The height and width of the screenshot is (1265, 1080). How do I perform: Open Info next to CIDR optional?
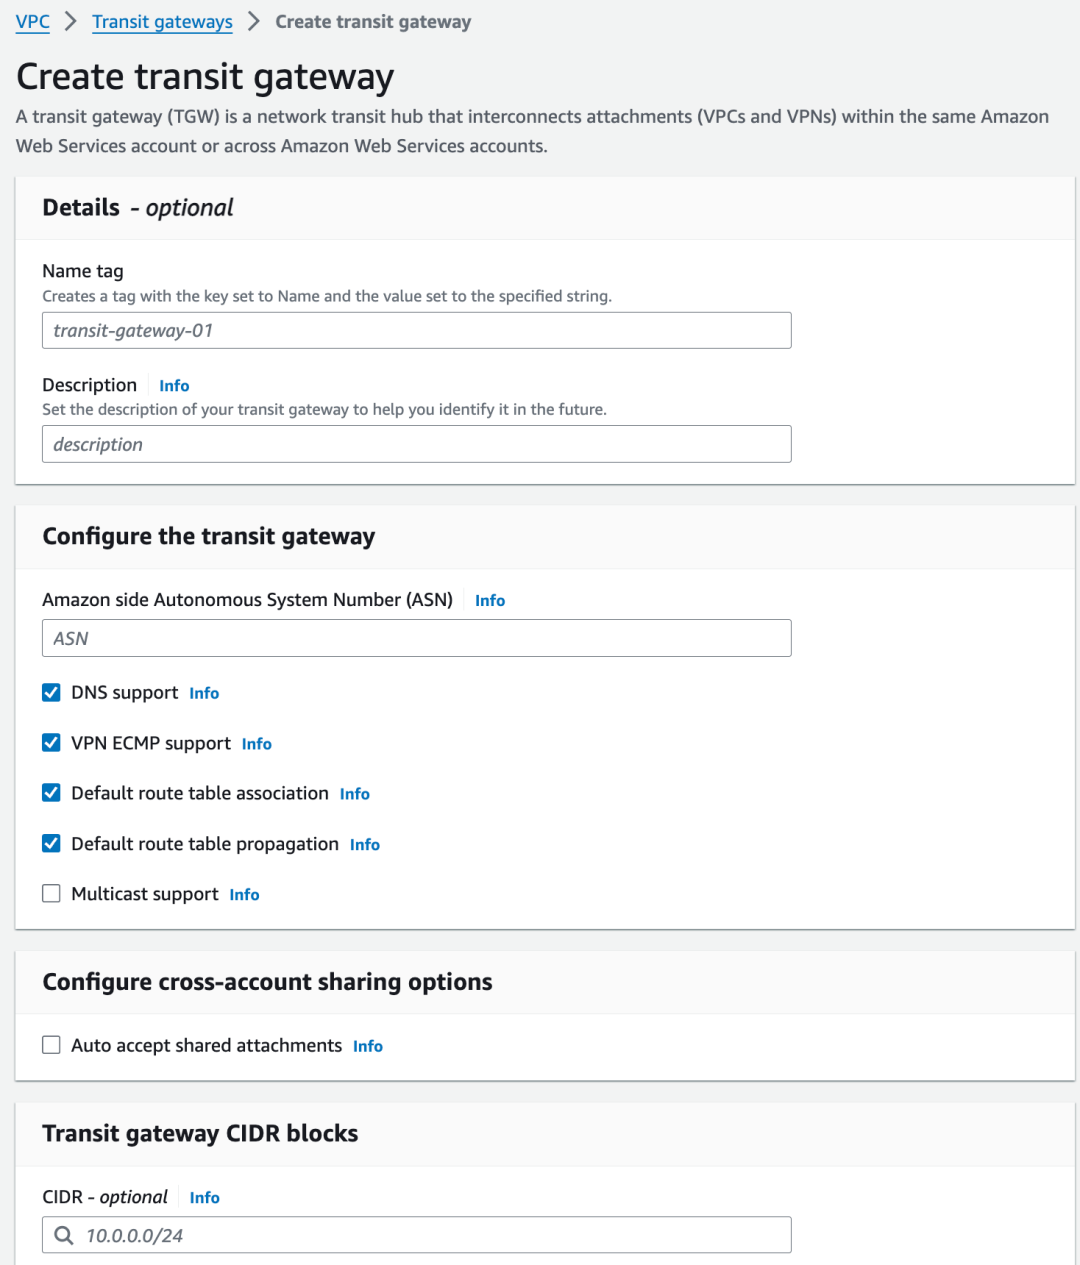coord(205,1198)
